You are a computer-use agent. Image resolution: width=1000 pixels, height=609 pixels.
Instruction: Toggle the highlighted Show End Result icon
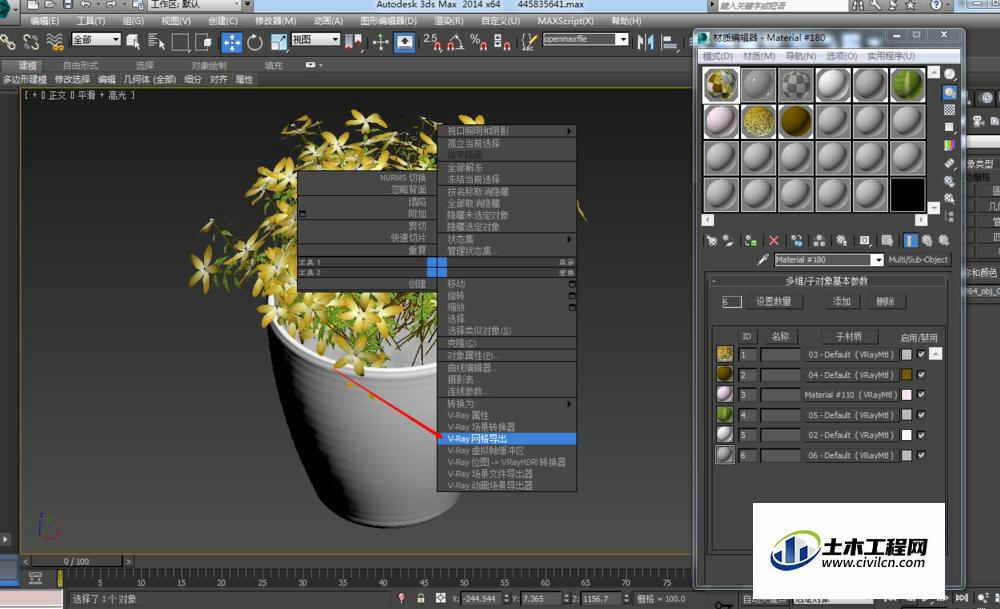click(910, 240)
